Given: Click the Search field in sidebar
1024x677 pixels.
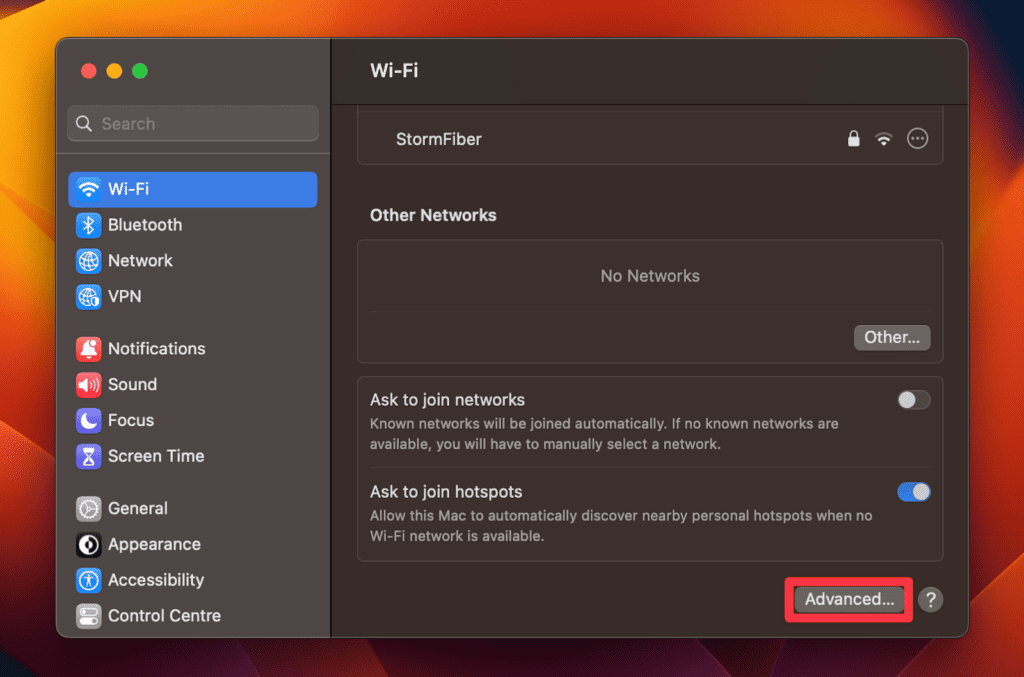Looking at the screenshot, I should coord(193,124).
